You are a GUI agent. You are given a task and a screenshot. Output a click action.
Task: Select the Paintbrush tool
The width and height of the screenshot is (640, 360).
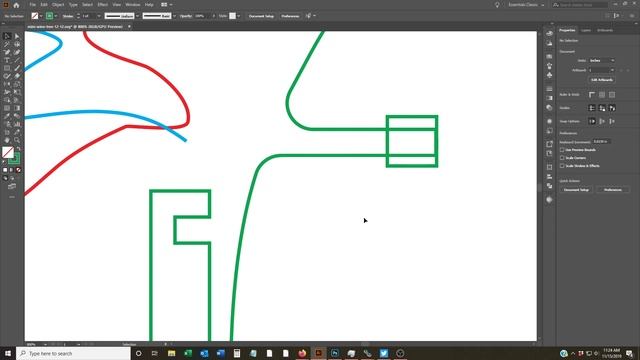point(17,68)
